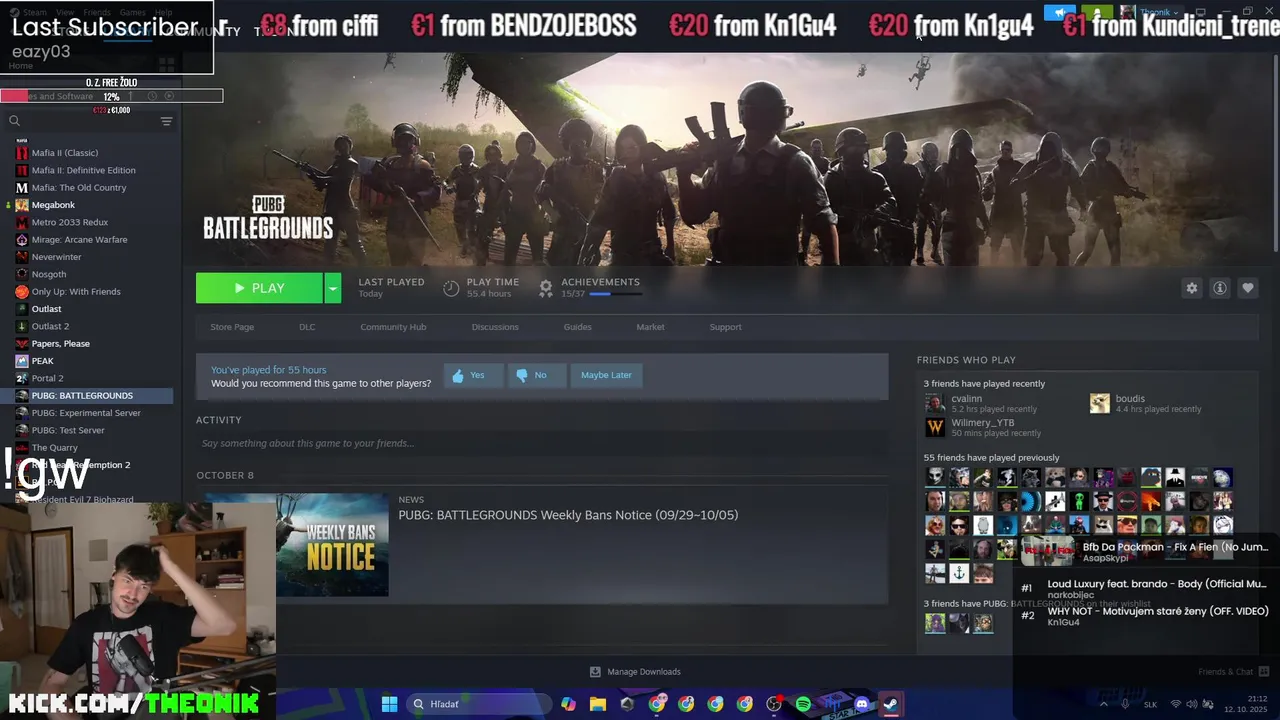Favorite PUBG with the heart icon

(x=1247, y=288)
